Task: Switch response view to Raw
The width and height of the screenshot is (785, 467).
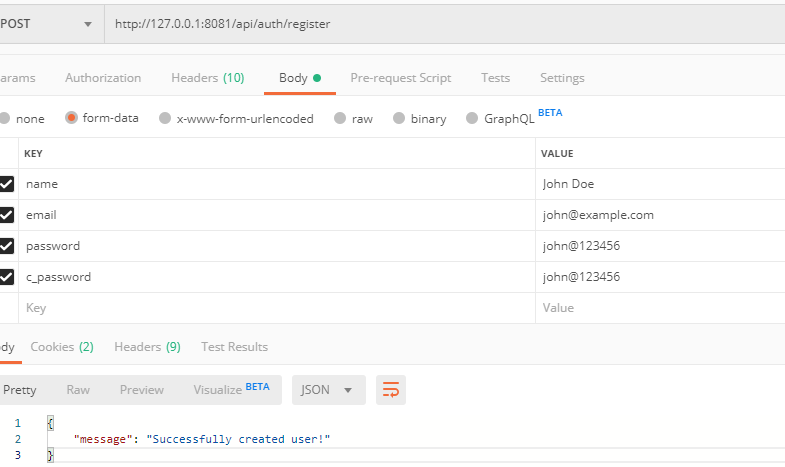Action: (x=78, y=390)
